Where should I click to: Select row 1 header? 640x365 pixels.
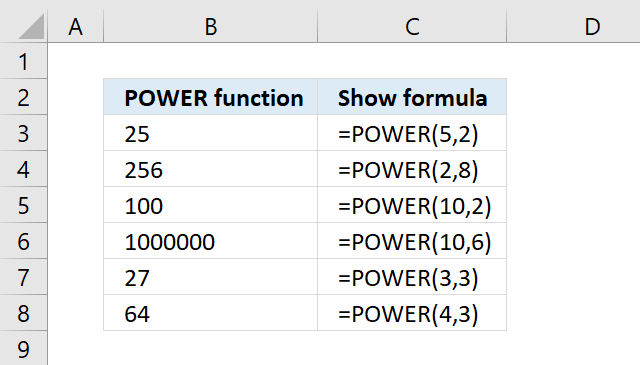[x=24, y=61]
